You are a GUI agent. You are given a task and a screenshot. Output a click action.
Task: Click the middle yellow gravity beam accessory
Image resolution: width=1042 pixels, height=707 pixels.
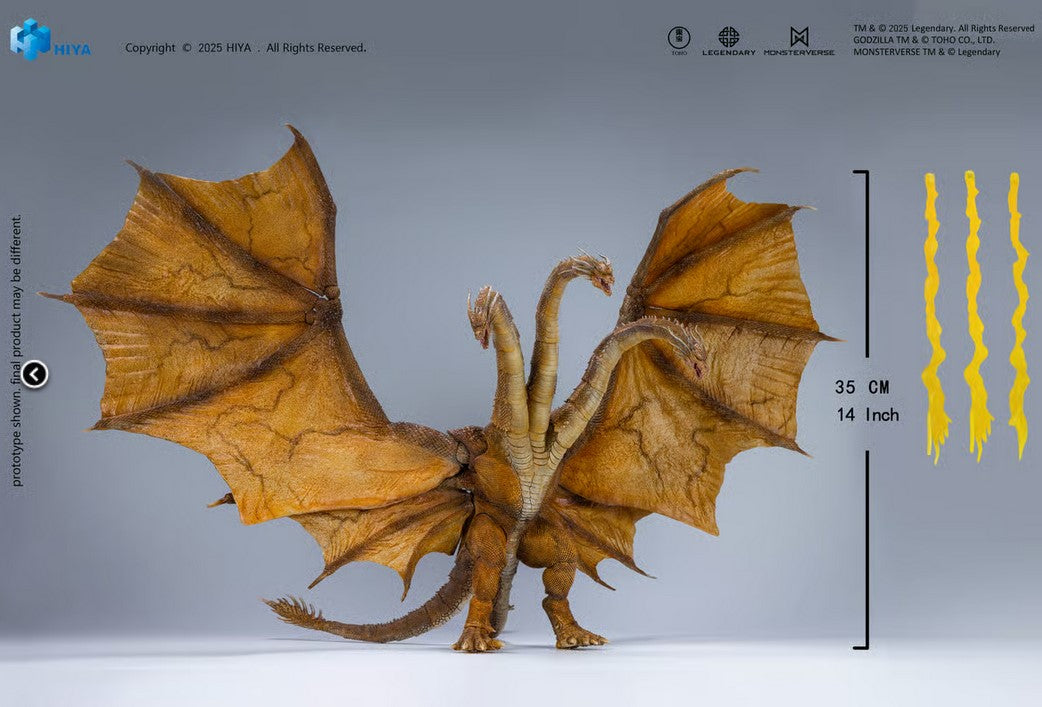point(977,316)
